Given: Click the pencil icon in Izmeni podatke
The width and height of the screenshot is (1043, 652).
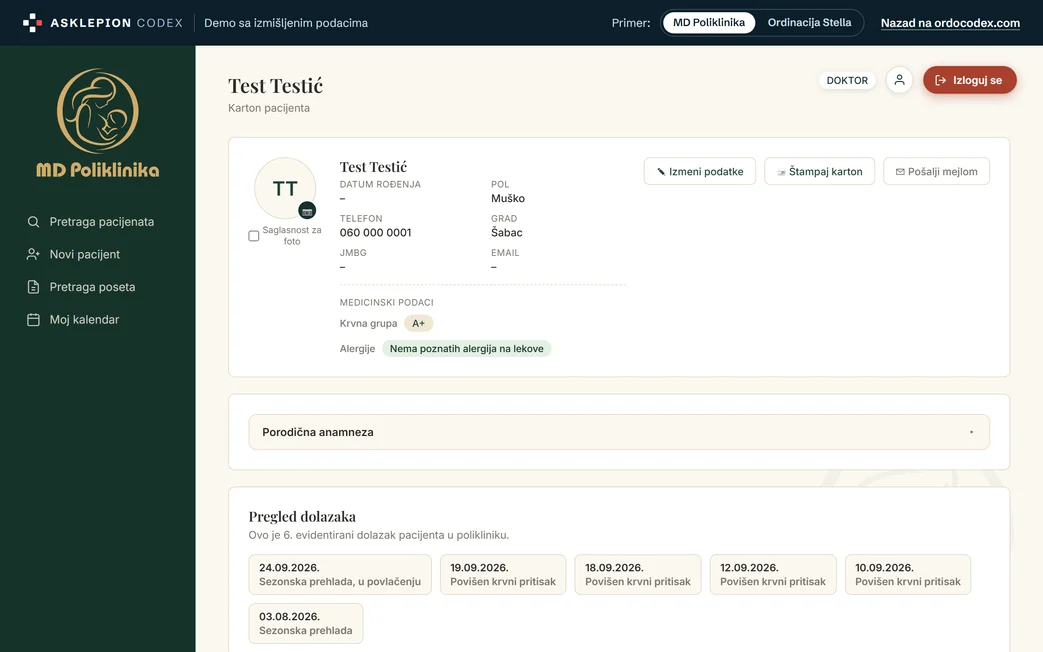Looking at the screenshot, I should [661, 172].
